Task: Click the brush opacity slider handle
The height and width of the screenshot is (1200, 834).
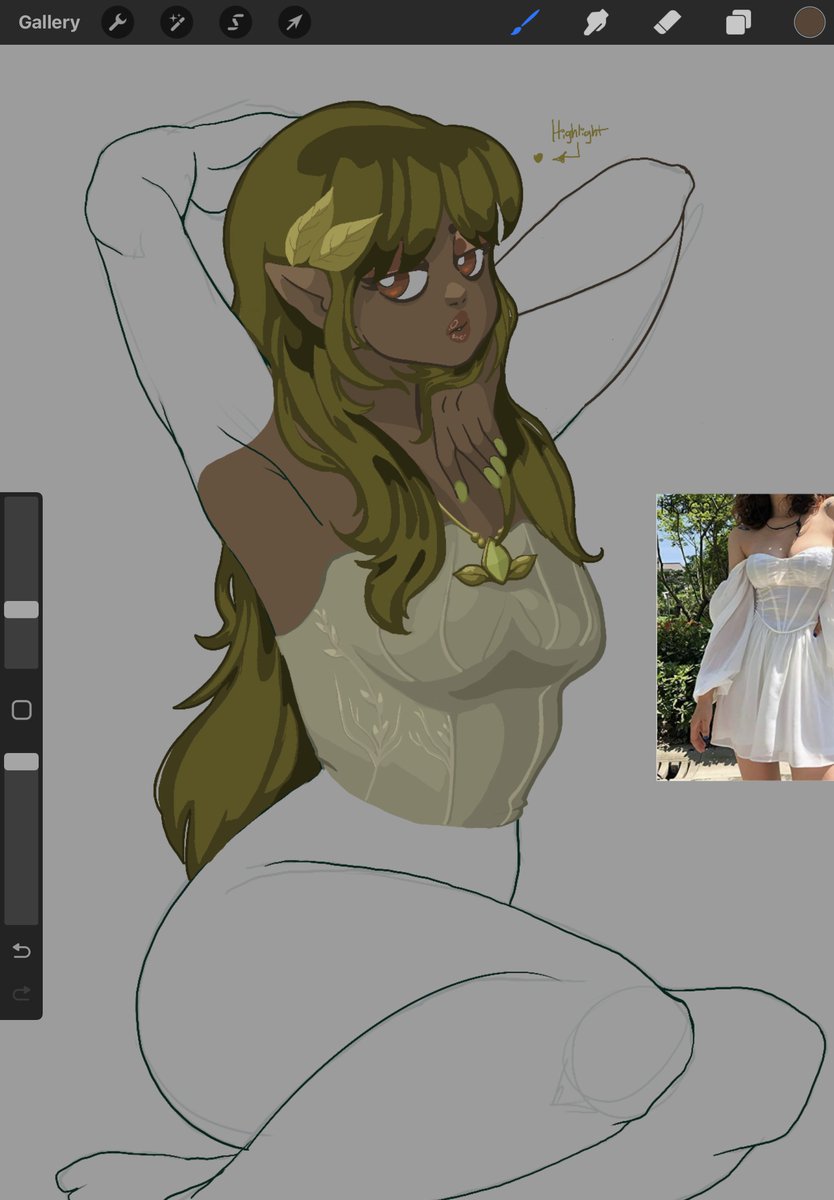Action: click(x=21, y=762)
